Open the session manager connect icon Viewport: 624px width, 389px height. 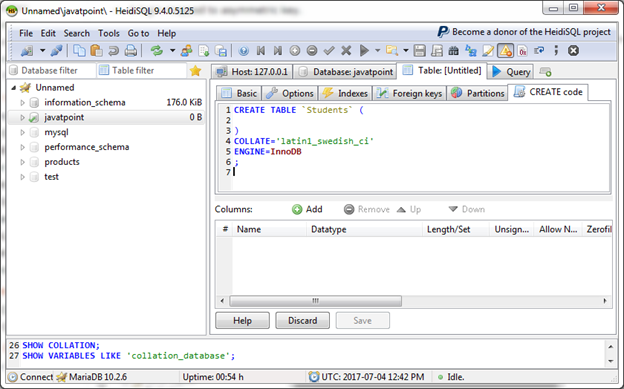tap(27, 51)
